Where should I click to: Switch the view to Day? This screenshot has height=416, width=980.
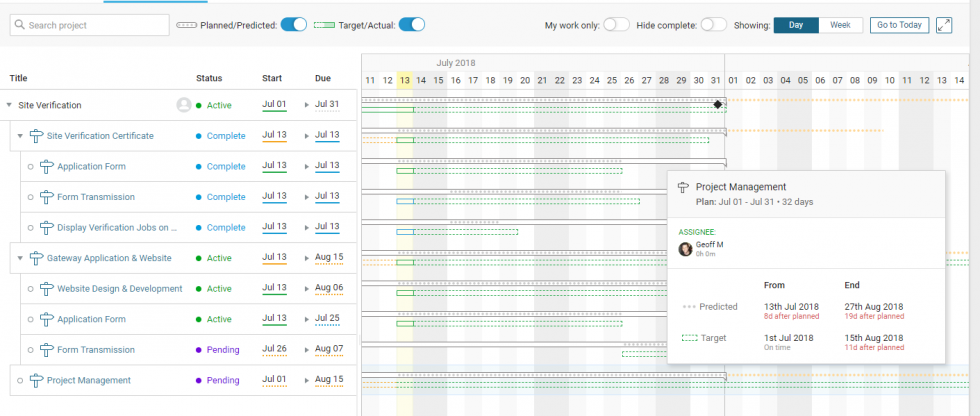pos(796,25)
